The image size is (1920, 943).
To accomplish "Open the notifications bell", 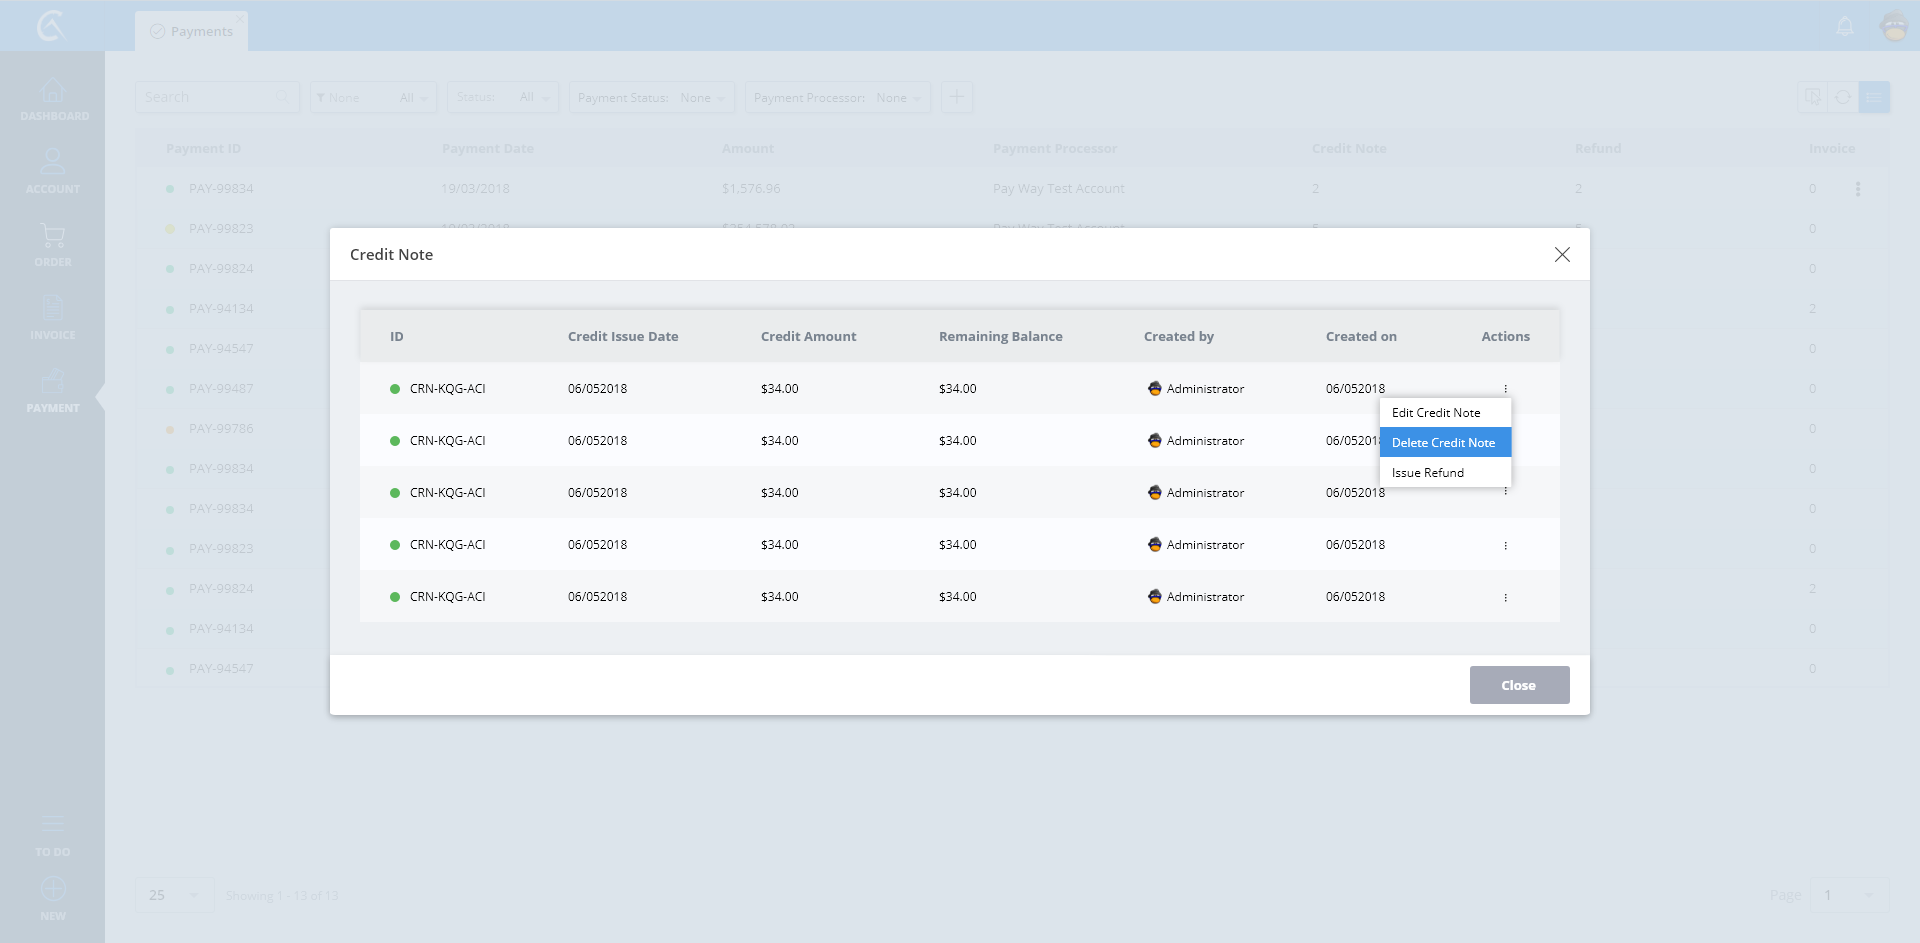I will pyautogui.click(x=1845, y=27).
